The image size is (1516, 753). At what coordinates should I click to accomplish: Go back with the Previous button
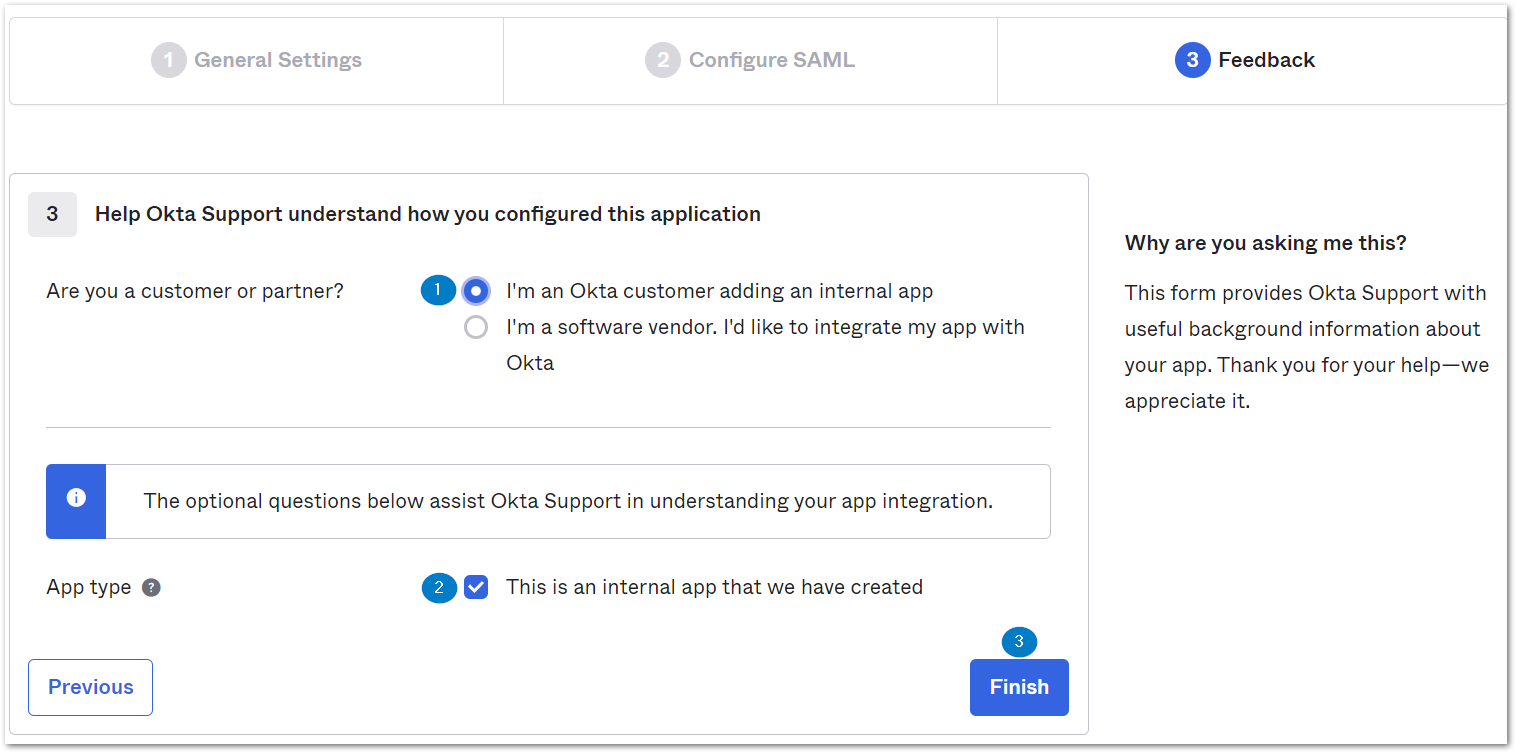click(x=90, y=687)
